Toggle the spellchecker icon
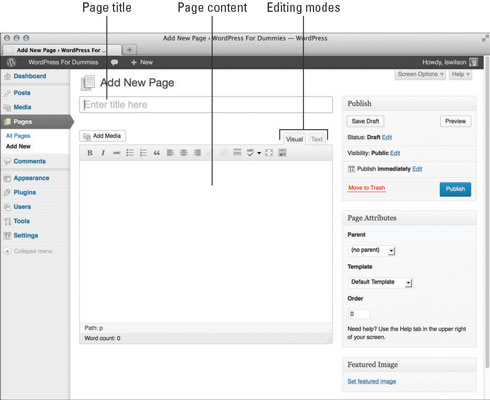 click(x=250, y=153)
